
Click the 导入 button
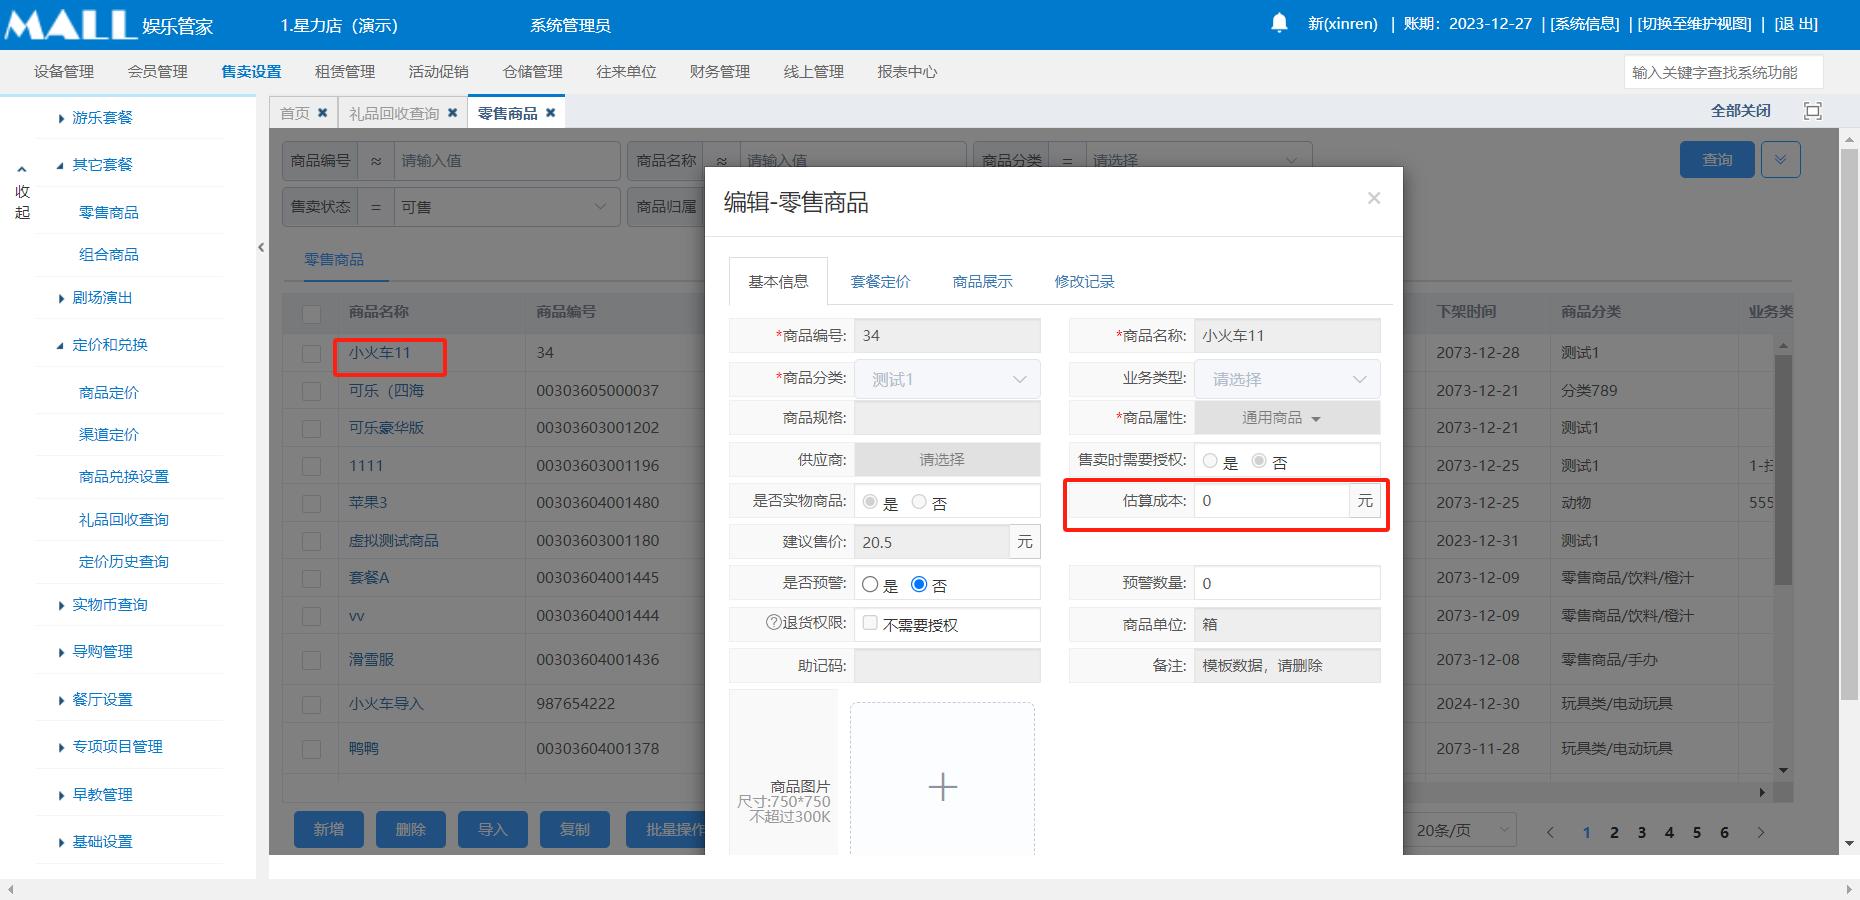point(493,830)
